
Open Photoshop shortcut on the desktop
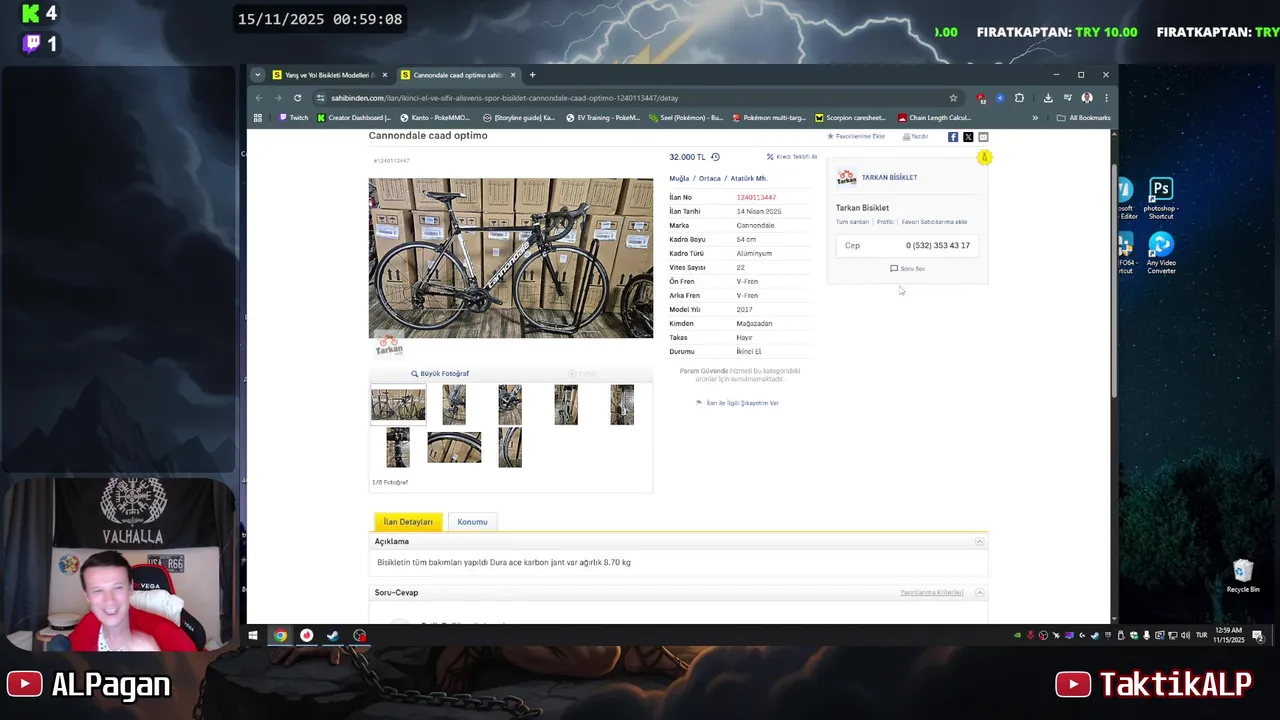pyautogui.click(x=1161, y=198)
